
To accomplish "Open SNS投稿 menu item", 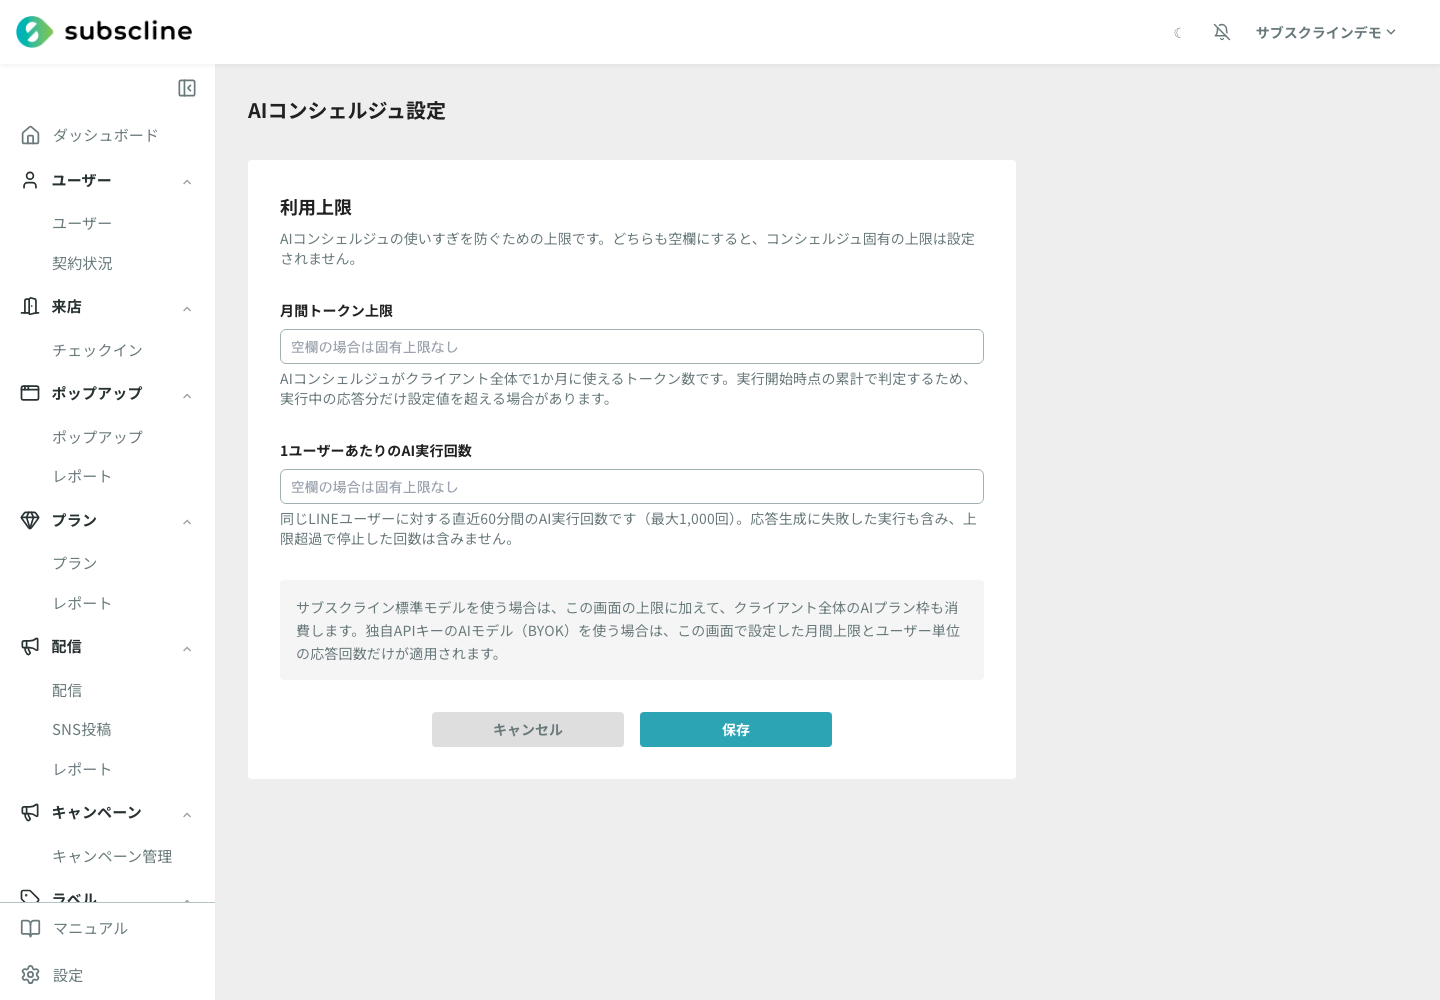I will (82, 729).
